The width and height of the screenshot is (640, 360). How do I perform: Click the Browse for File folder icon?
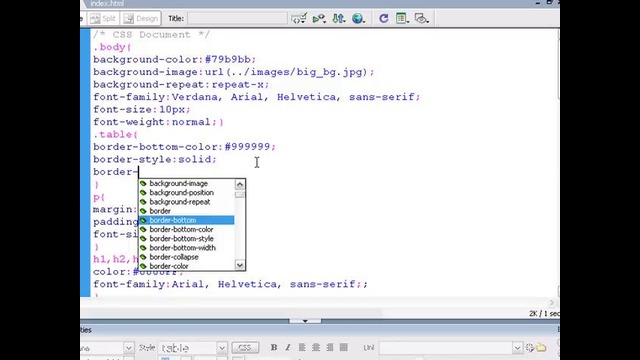tap(541, 348)
